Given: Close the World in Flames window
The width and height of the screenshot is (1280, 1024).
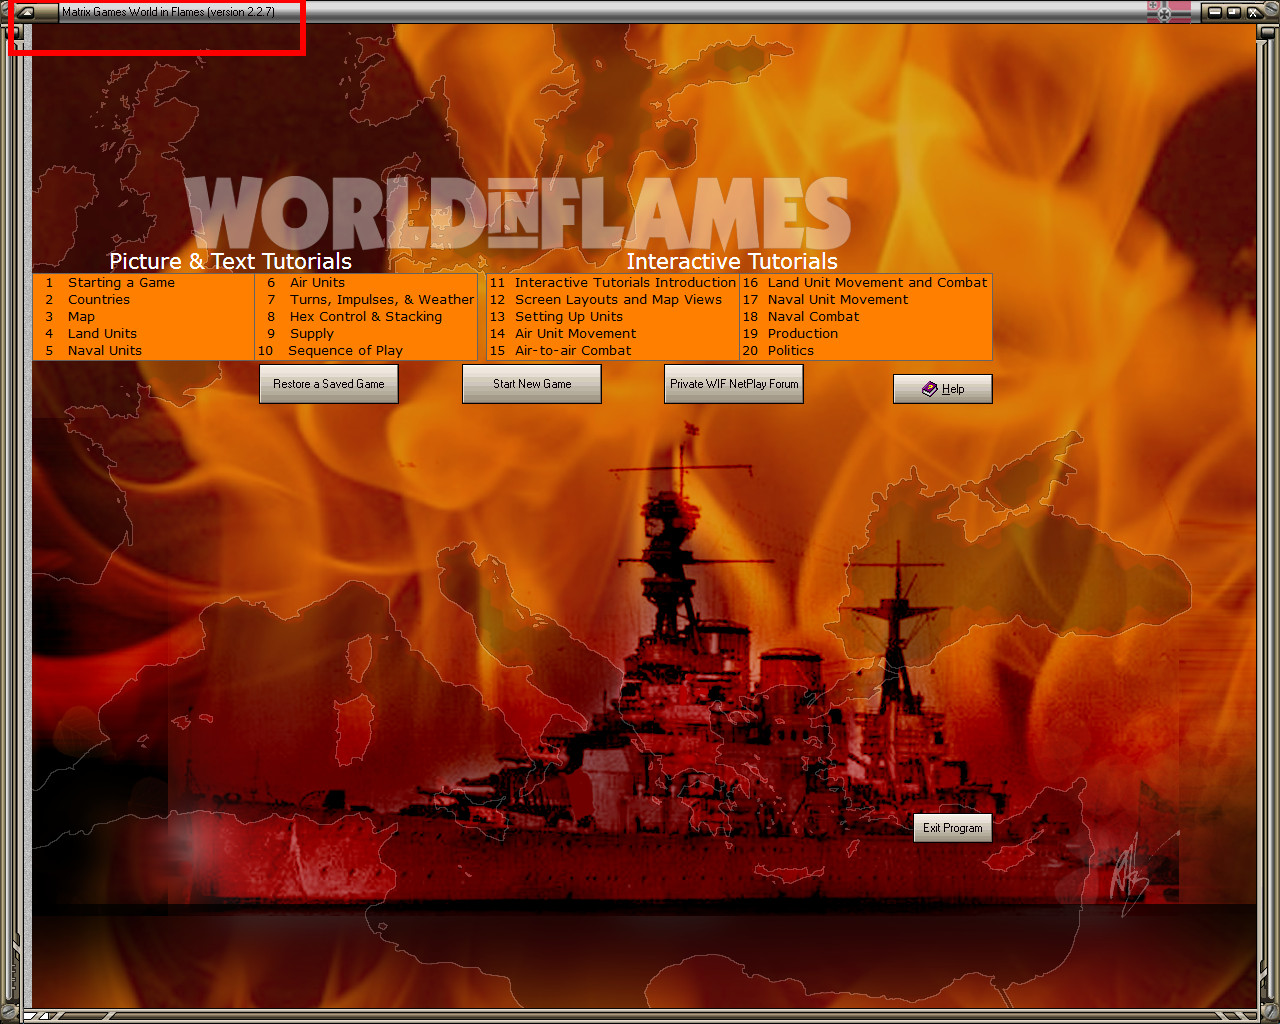Looking at the screenshot, I should click(x=1254, y=12).
